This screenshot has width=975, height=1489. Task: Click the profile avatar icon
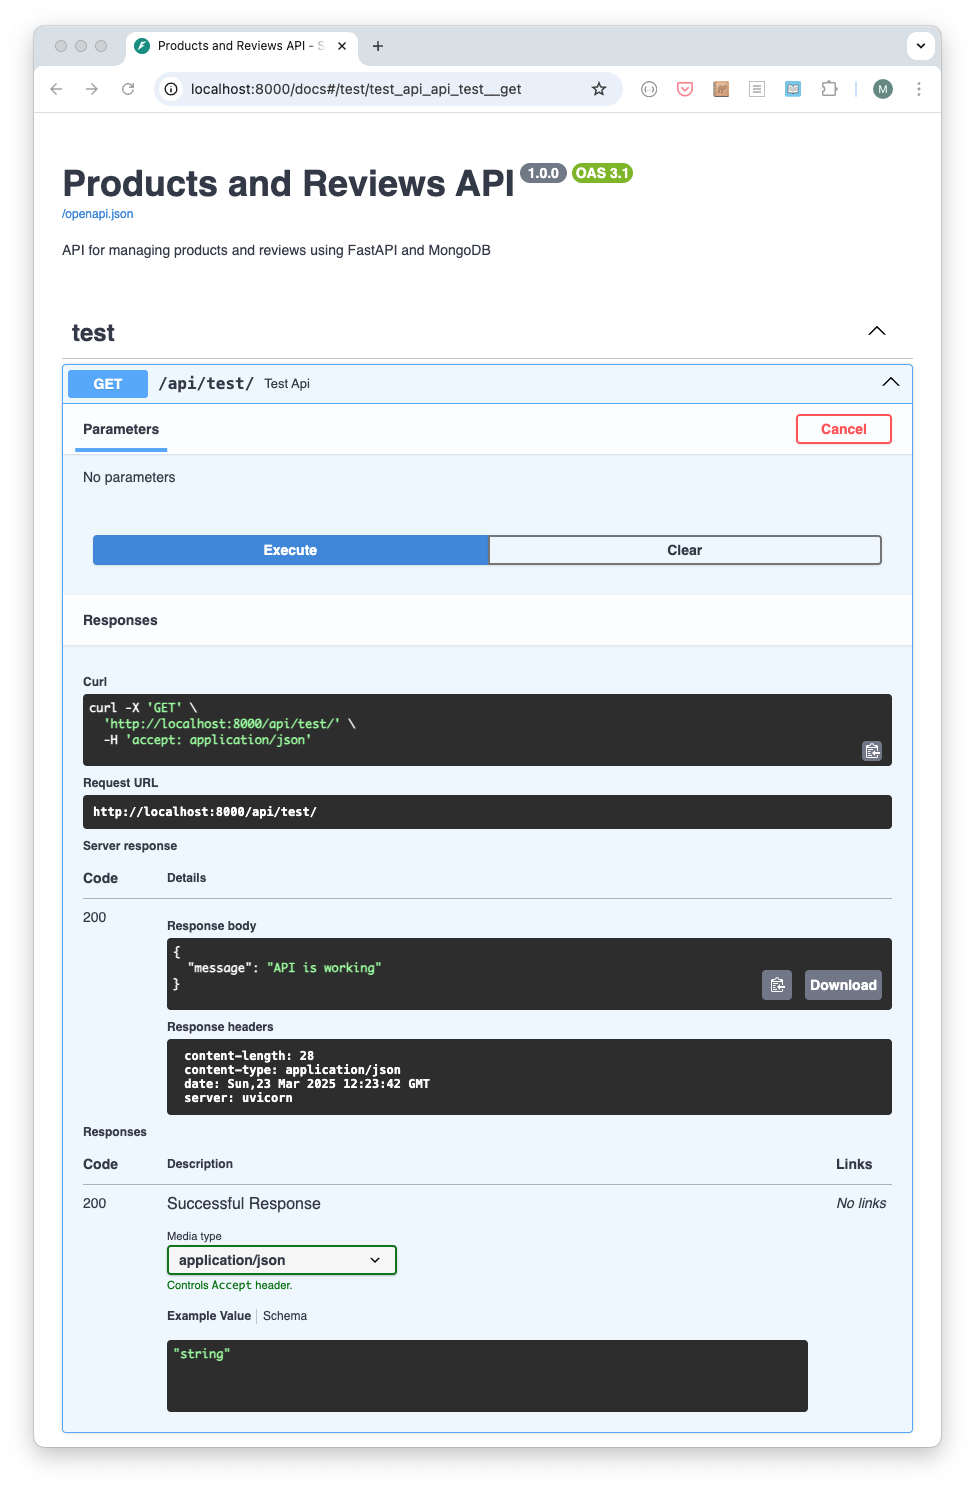882,89
